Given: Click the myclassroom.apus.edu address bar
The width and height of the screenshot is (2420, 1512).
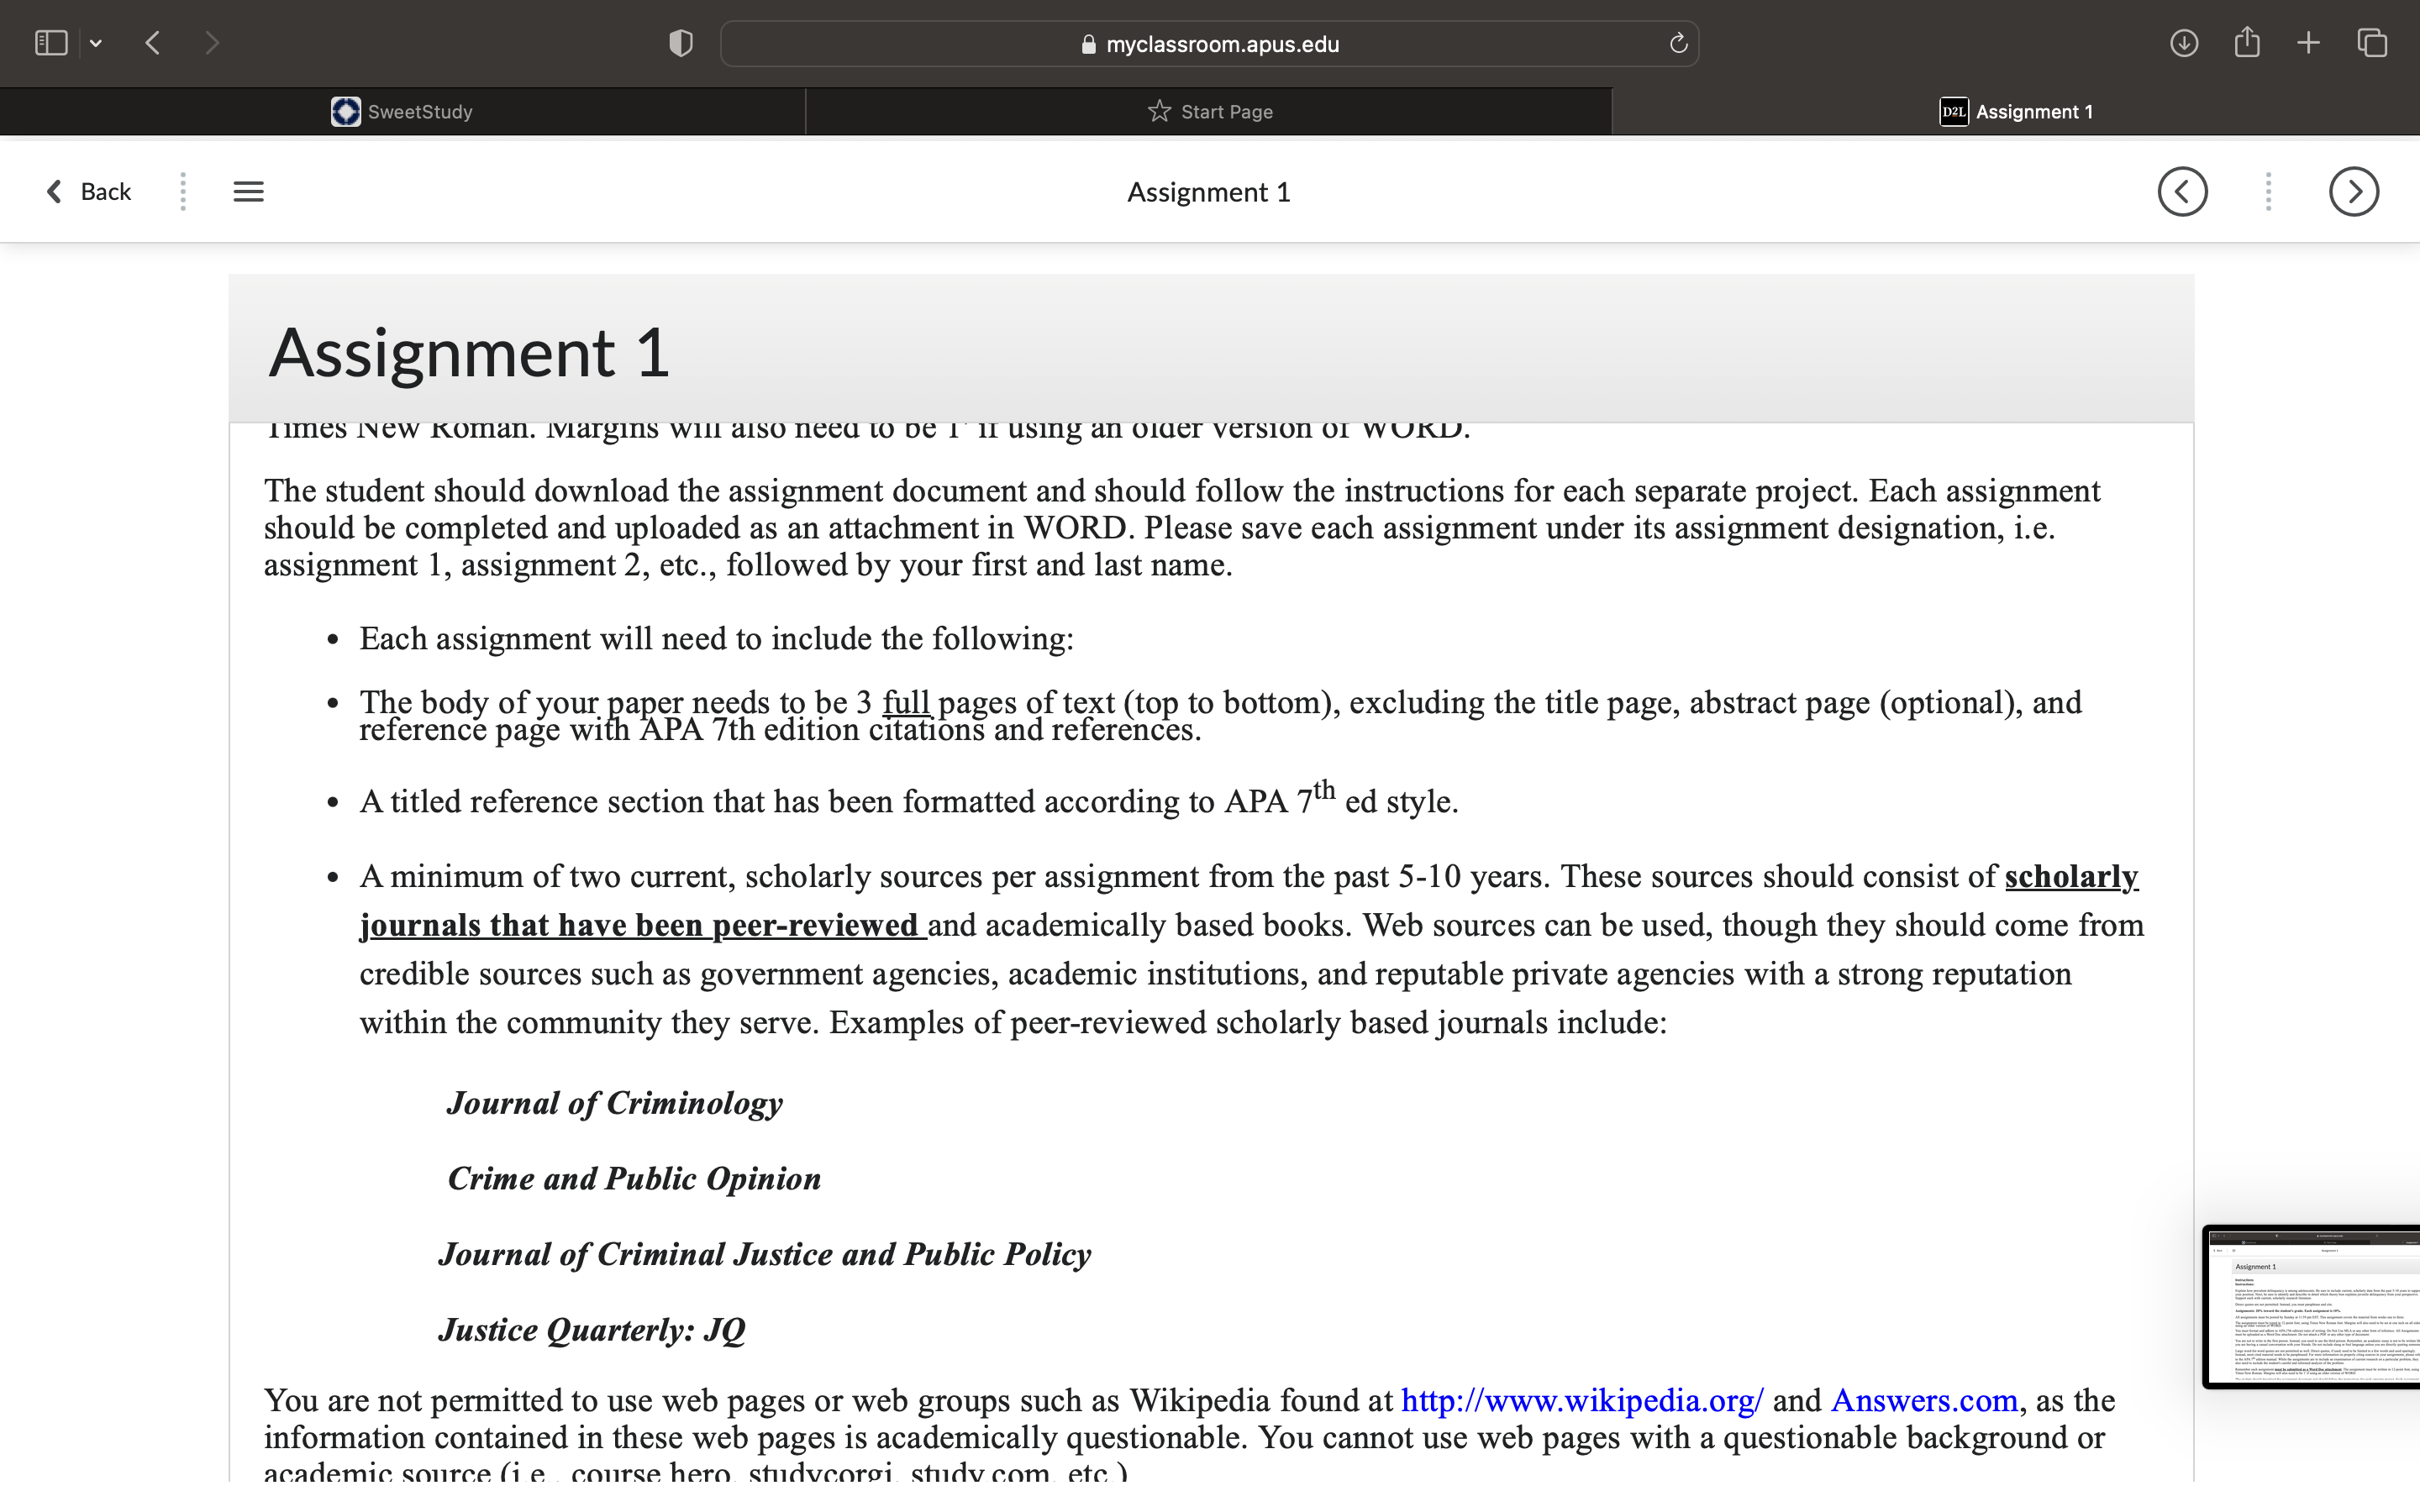Looking at the screenshot, I should tap(1209, 44).
